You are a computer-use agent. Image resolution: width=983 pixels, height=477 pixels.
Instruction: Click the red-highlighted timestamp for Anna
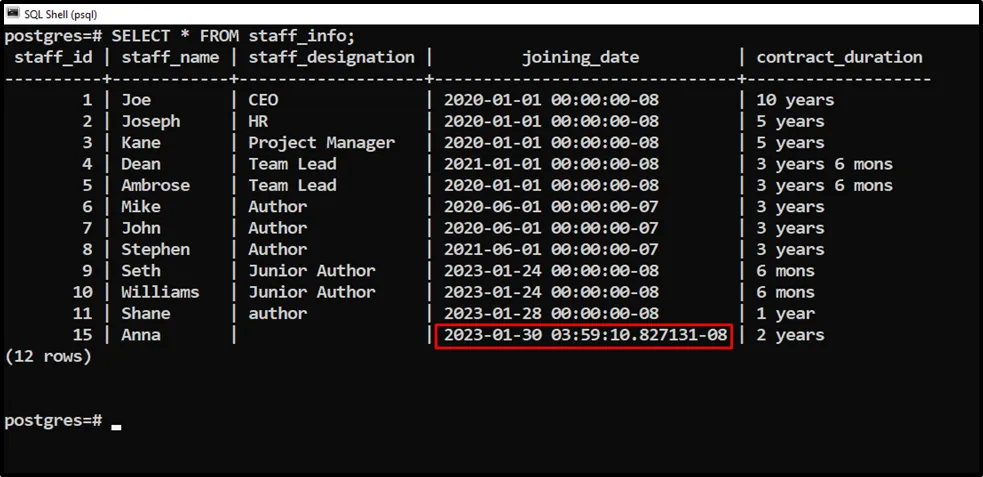(x=585, y=335)
